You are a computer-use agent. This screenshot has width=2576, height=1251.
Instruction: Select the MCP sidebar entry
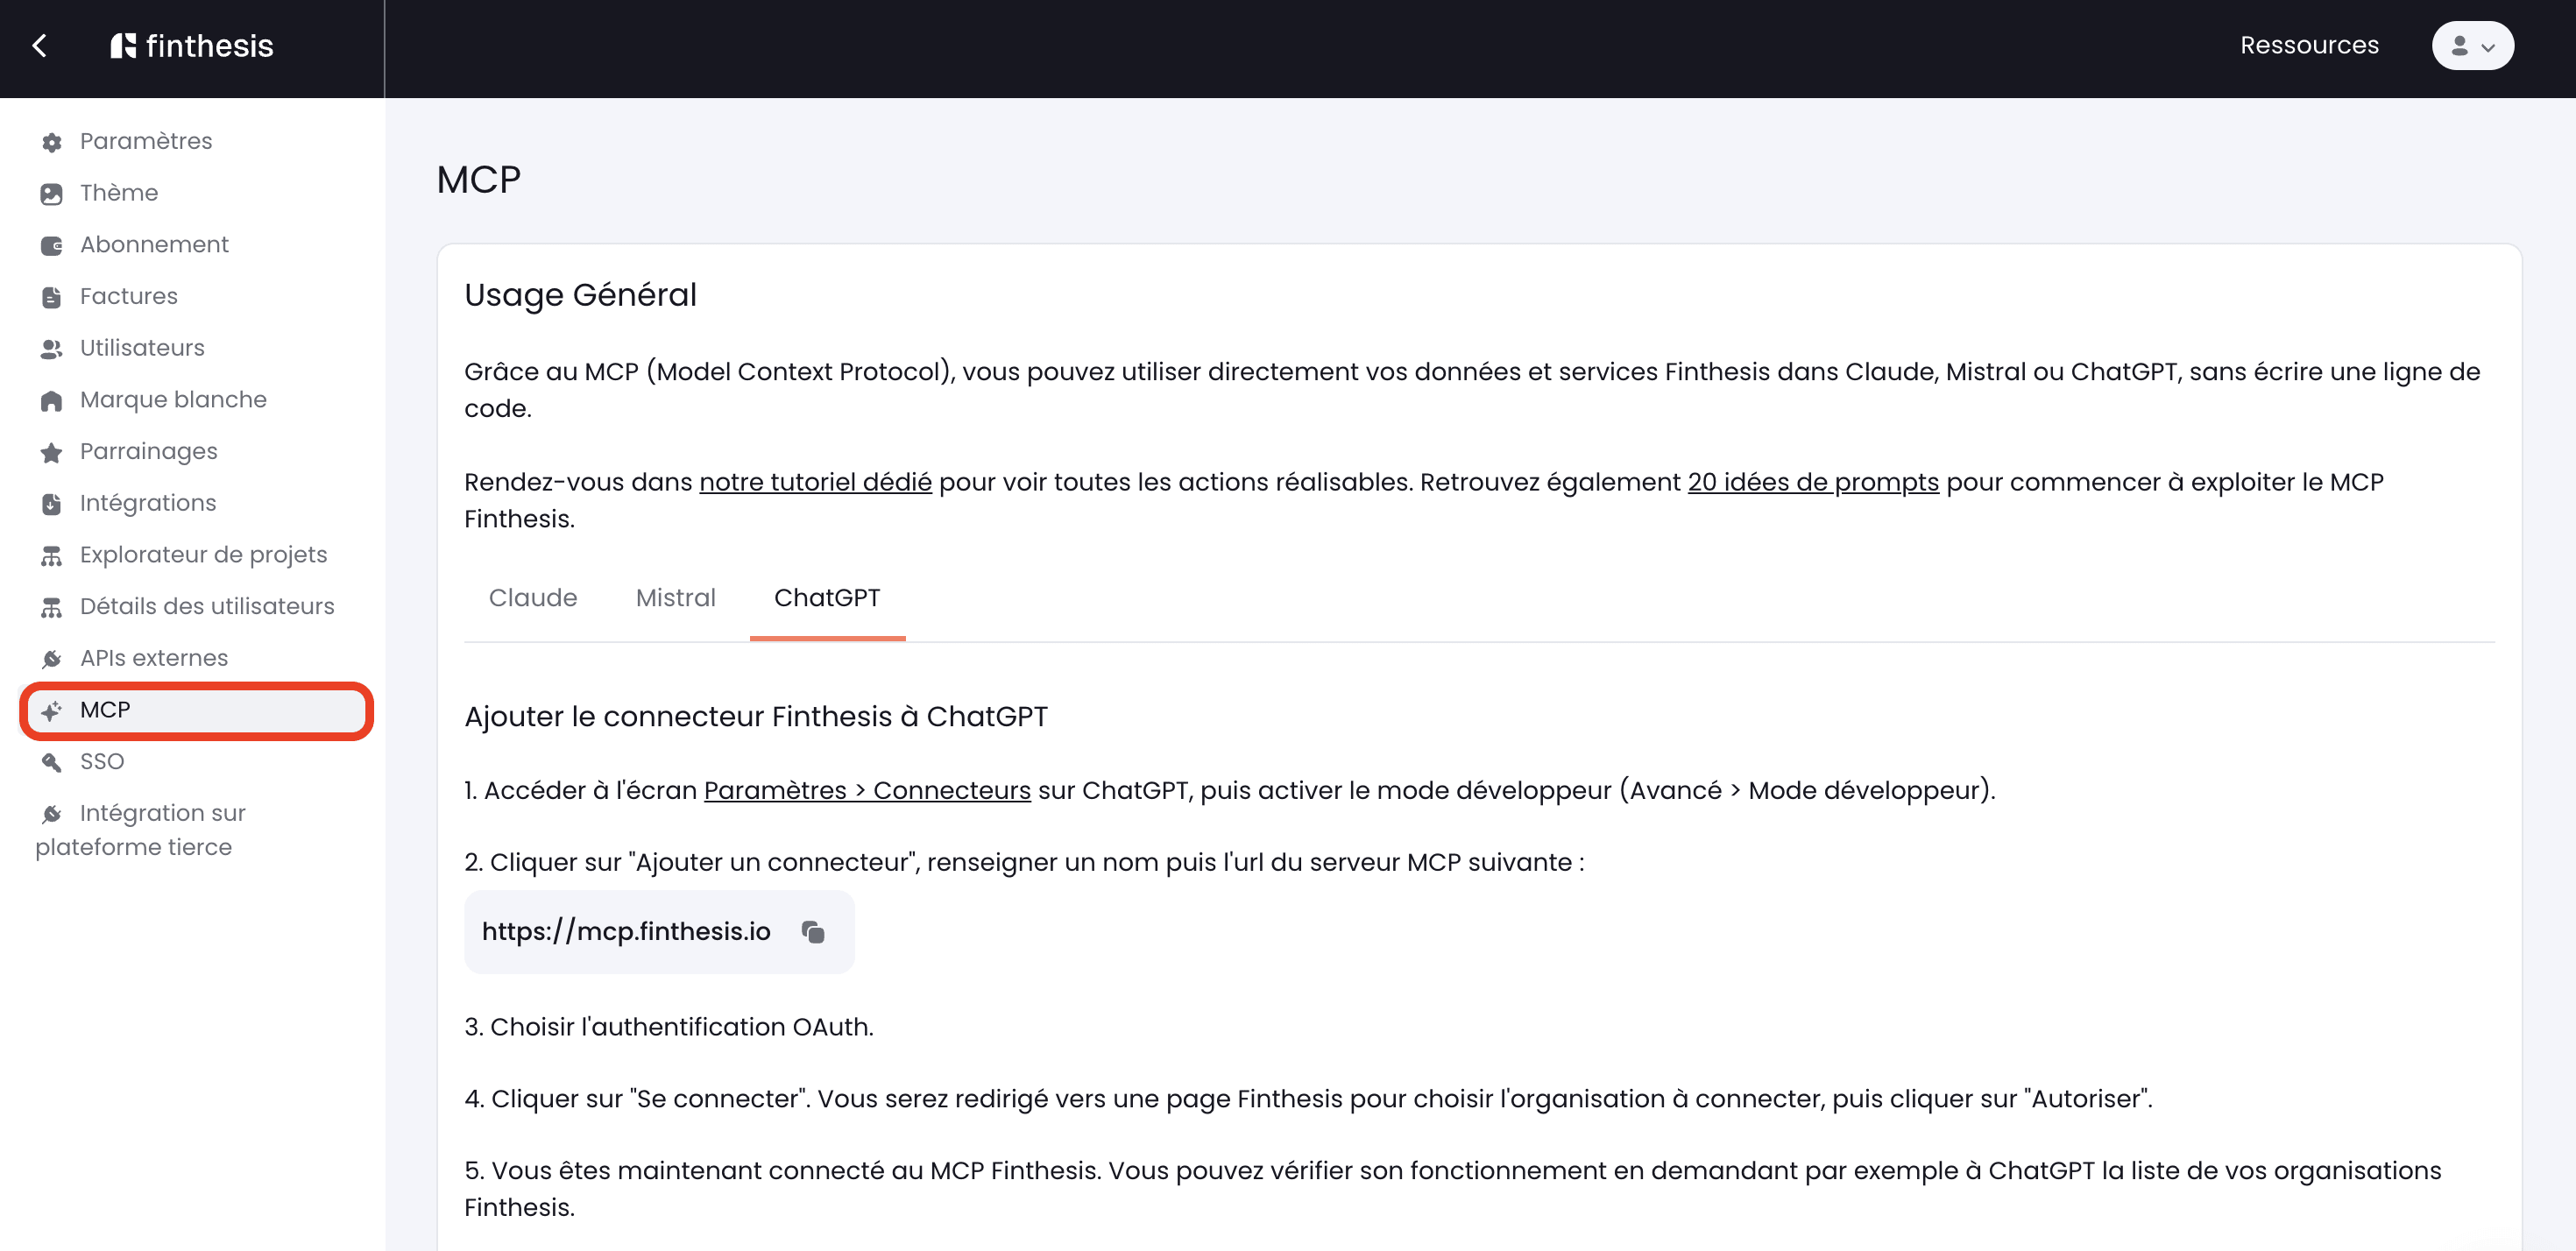point(196,710)
